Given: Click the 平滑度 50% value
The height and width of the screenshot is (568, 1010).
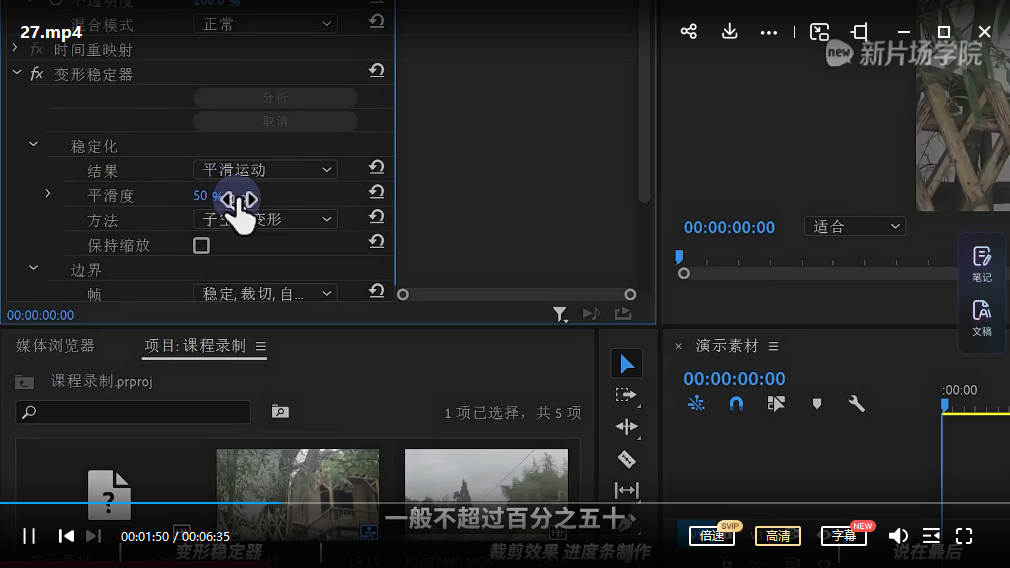Looking at the screenshot, I should click(x=207, y=195).
